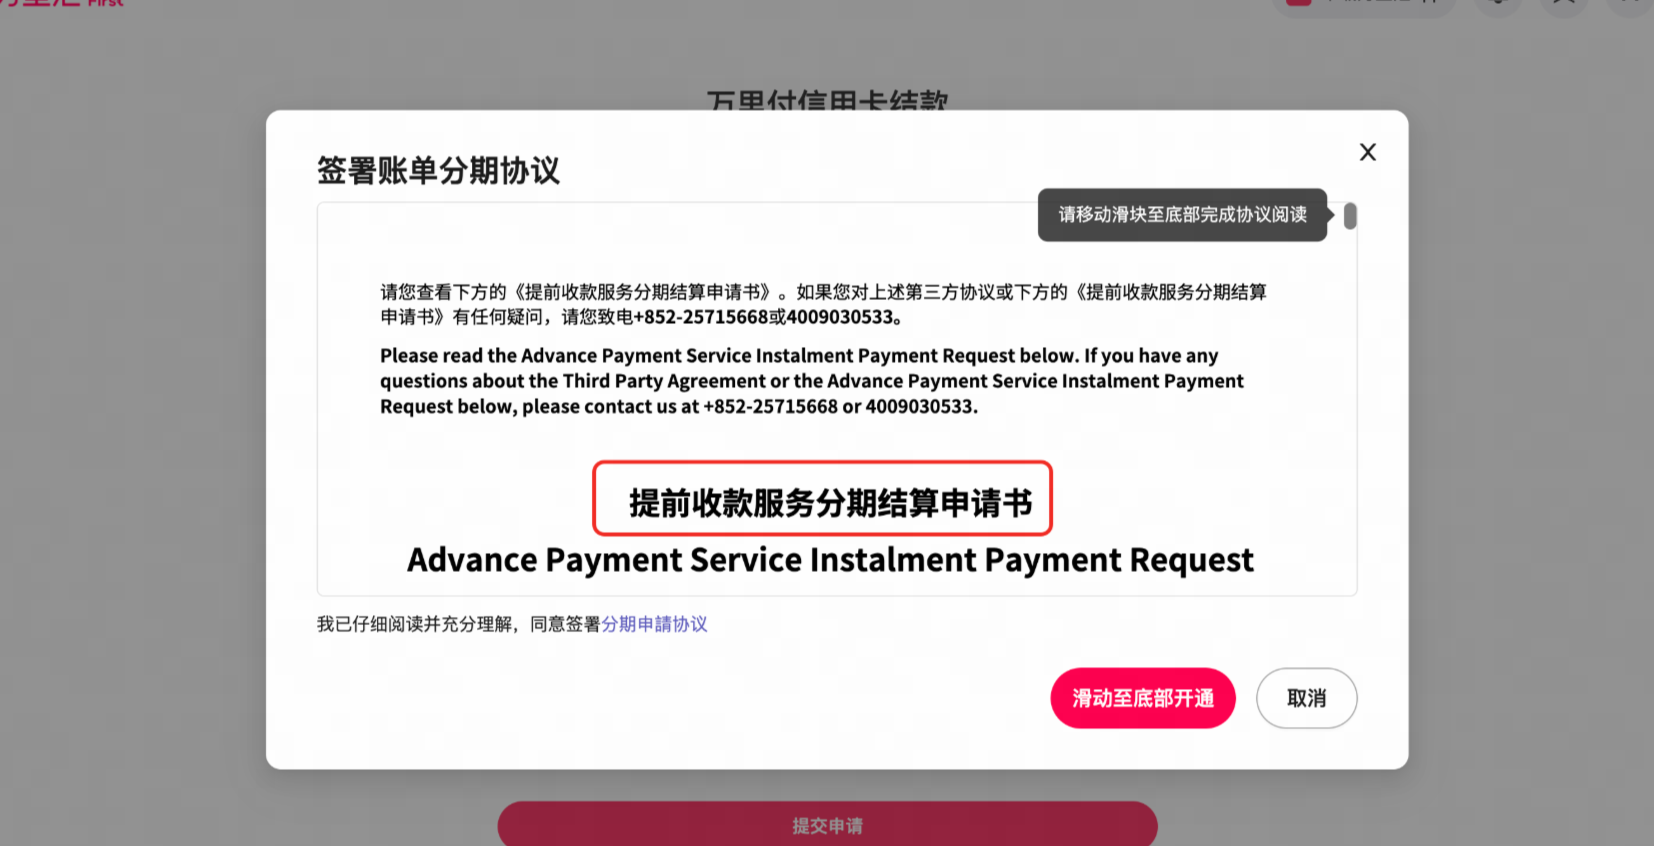Click the red logo at top-left corner
1654x846 pixels.
coord(62,3)
